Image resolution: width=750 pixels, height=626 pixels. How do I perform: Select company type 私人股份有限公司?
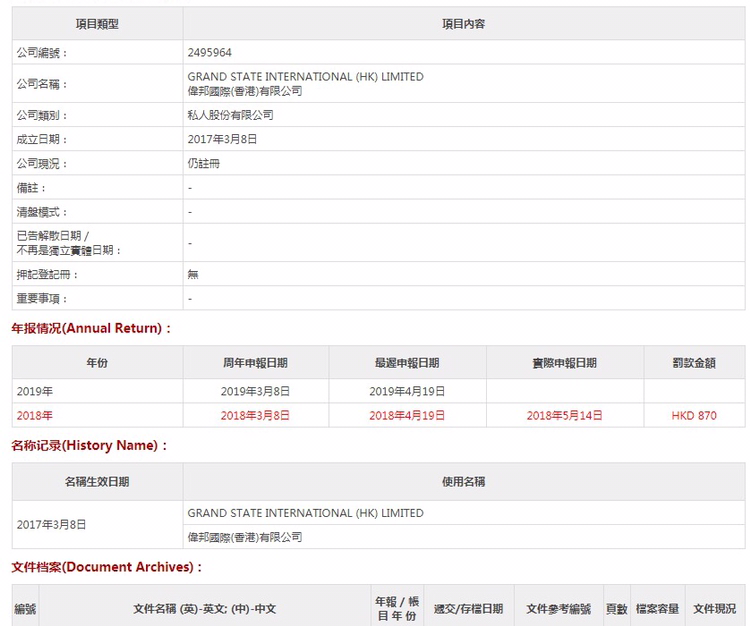[230, 115]
